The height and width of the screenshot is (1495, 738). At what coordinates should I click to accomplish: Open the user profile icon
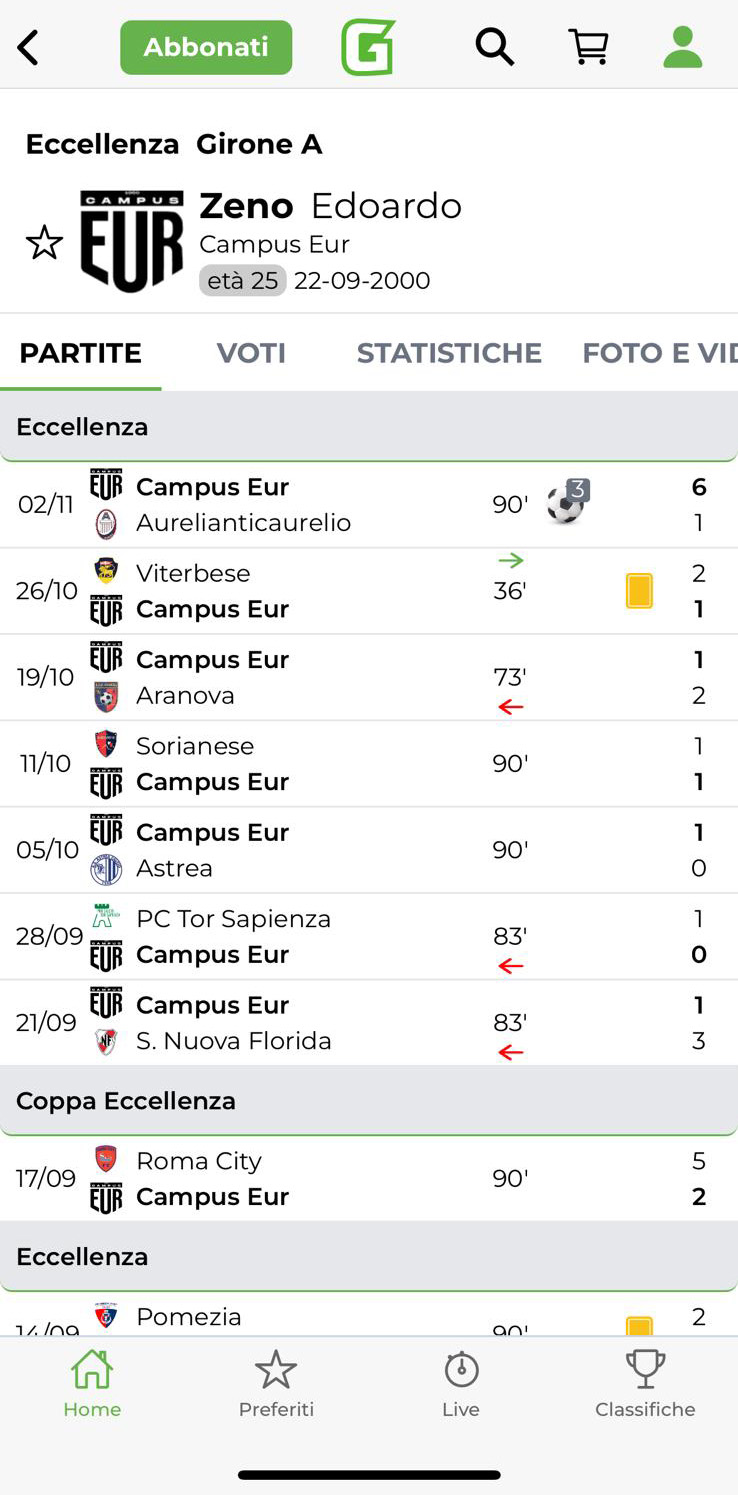tap(683, 47)
